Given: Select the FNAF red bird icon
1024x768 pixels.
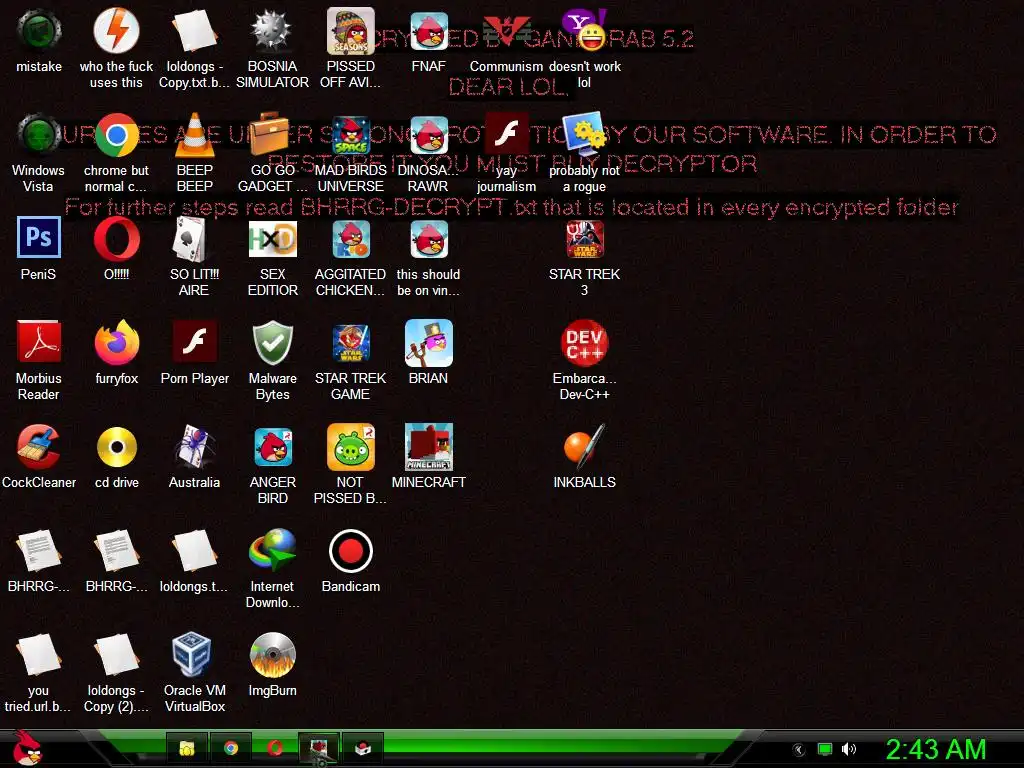Looking at the screenshot, I should (428, 31).
